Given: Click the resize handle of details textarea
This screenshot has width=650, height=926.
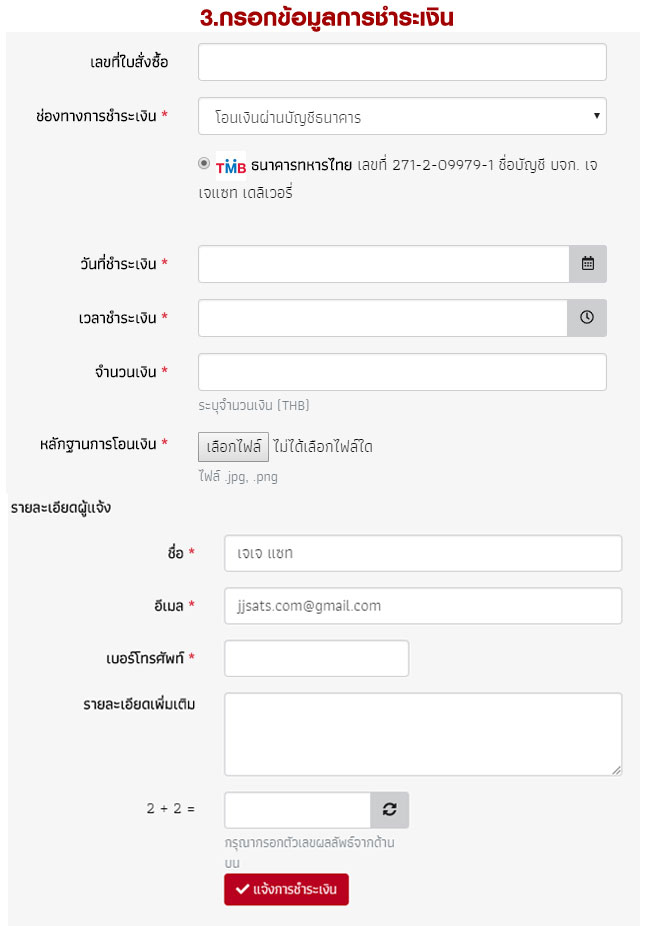Looking at the screenshot, I should pos(617,770).
